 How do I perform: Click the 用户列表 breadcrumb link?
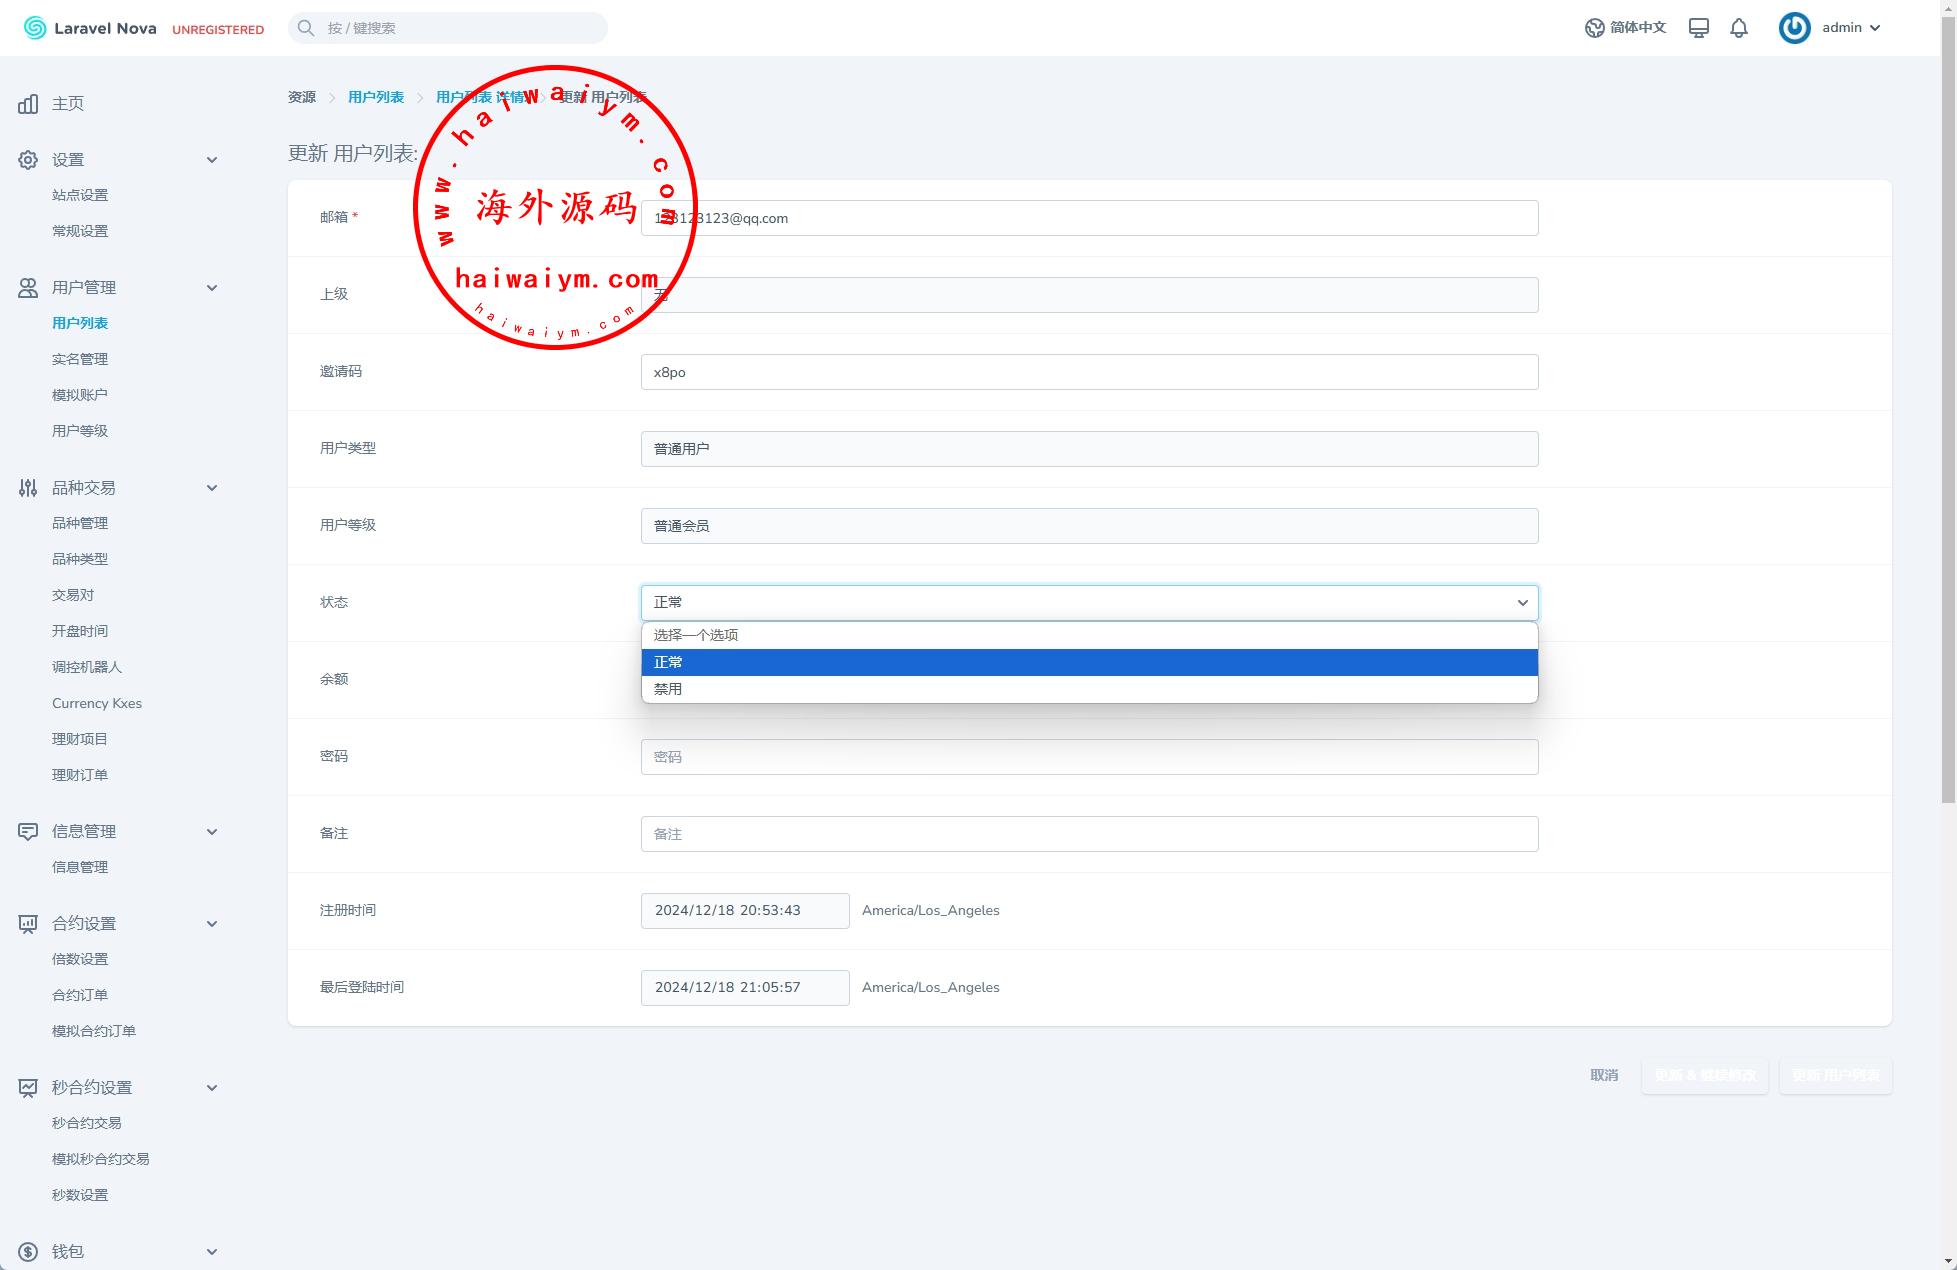pyautogui.click(x=376, y=97)
